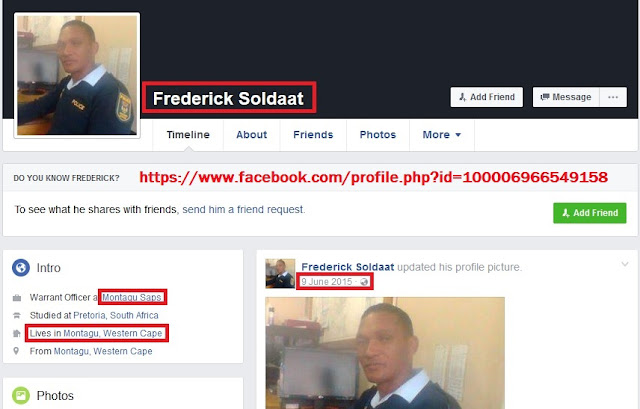Click the globe icon beside Intro

[x=21, y=268]
